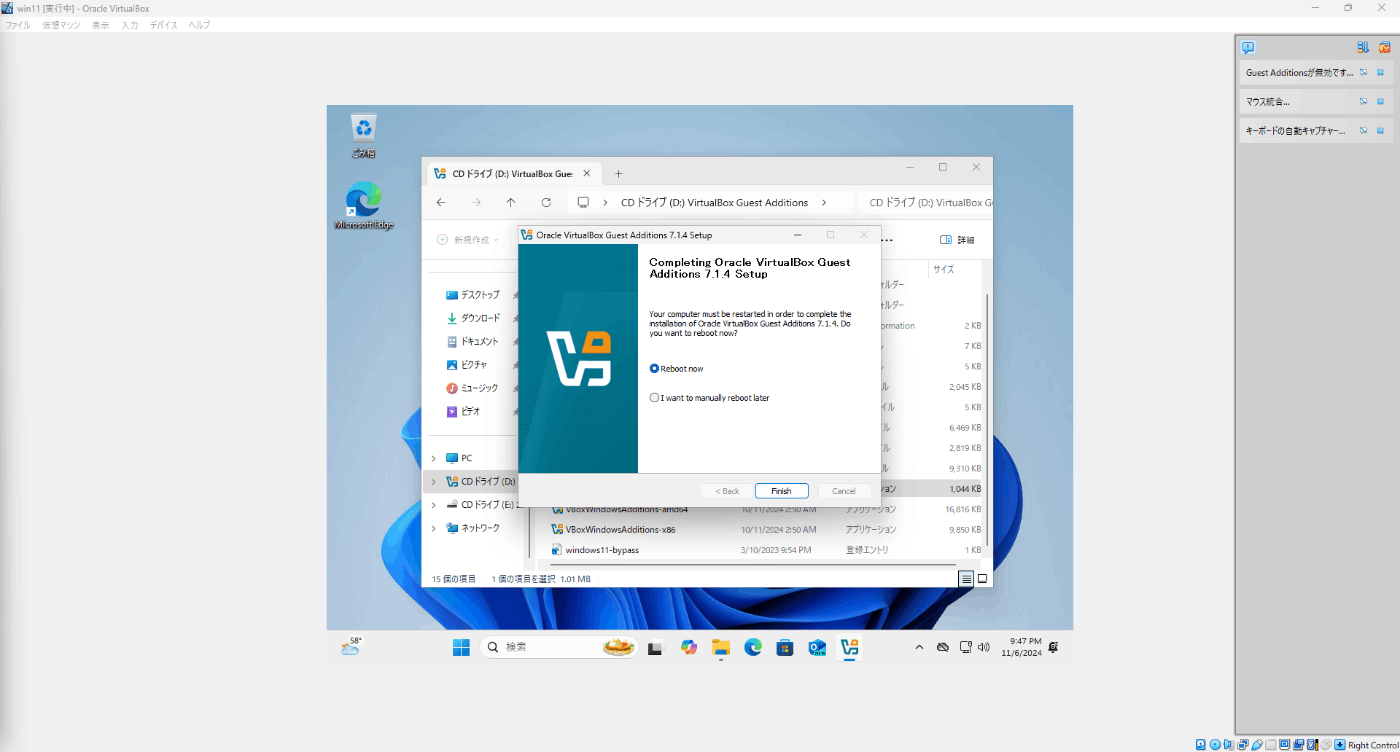Open the Recycle Bin desktop icon
Image resolution: width=1400 pixels, height=752 pixels.
363,136
